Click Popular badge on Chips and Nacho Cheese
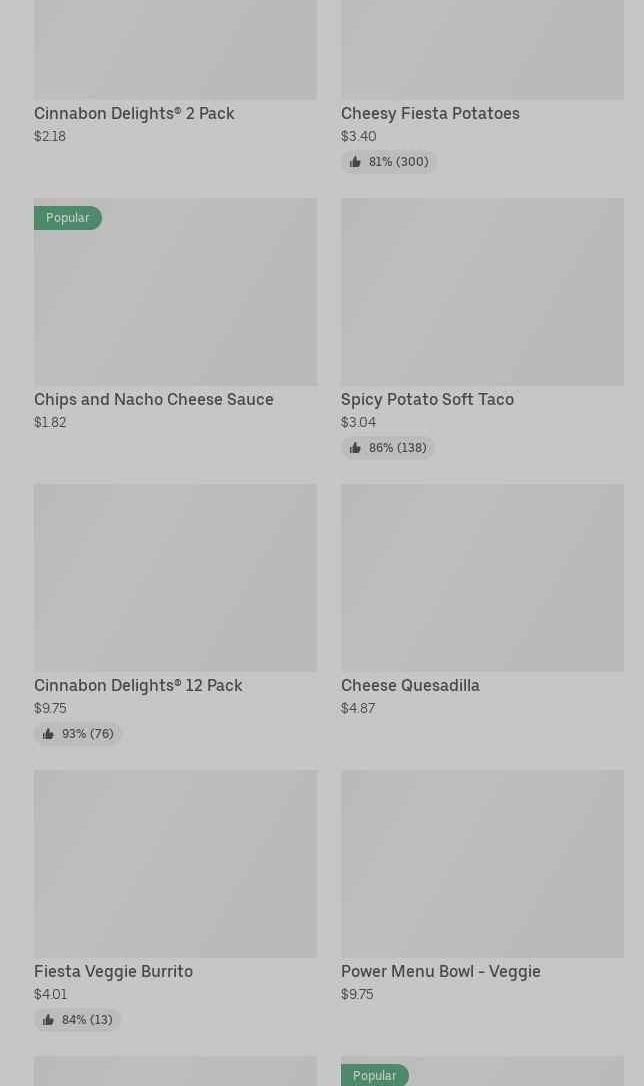 (68, 218)
